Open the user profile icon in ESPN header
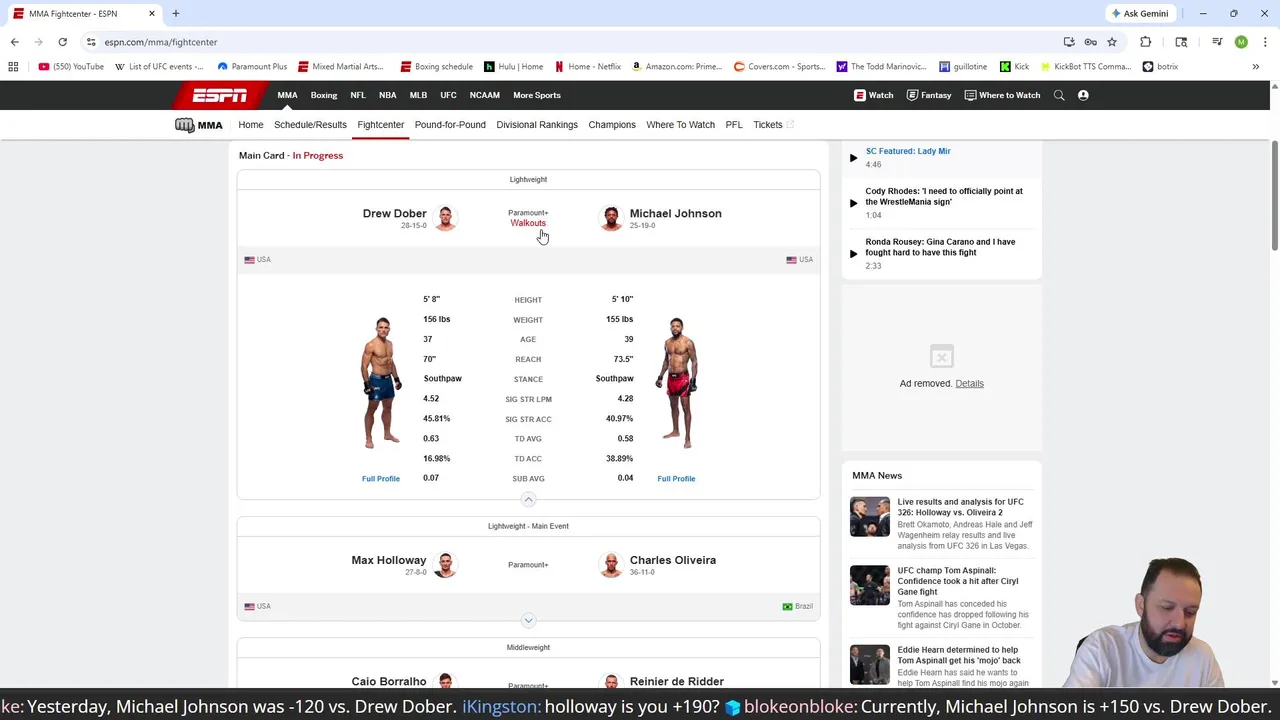This screenshot has height=720, width=1280. tap(1083, 95)
